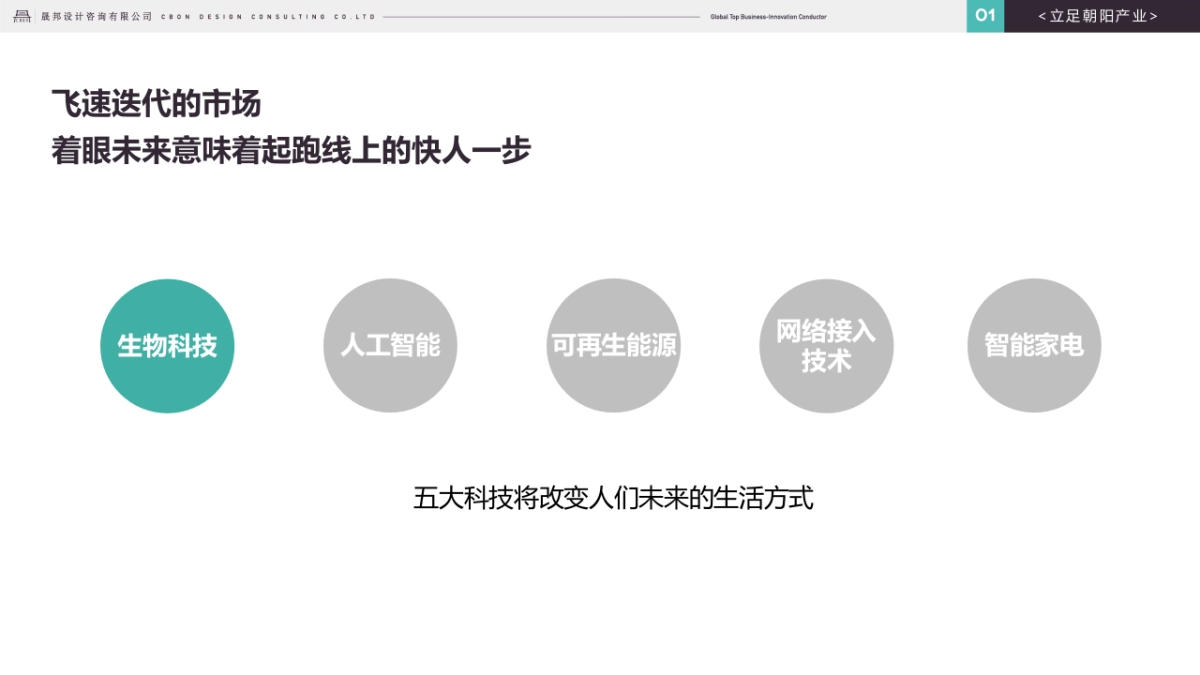Toggle highlight on the 生物科技 bubble

tap(167, 345)
